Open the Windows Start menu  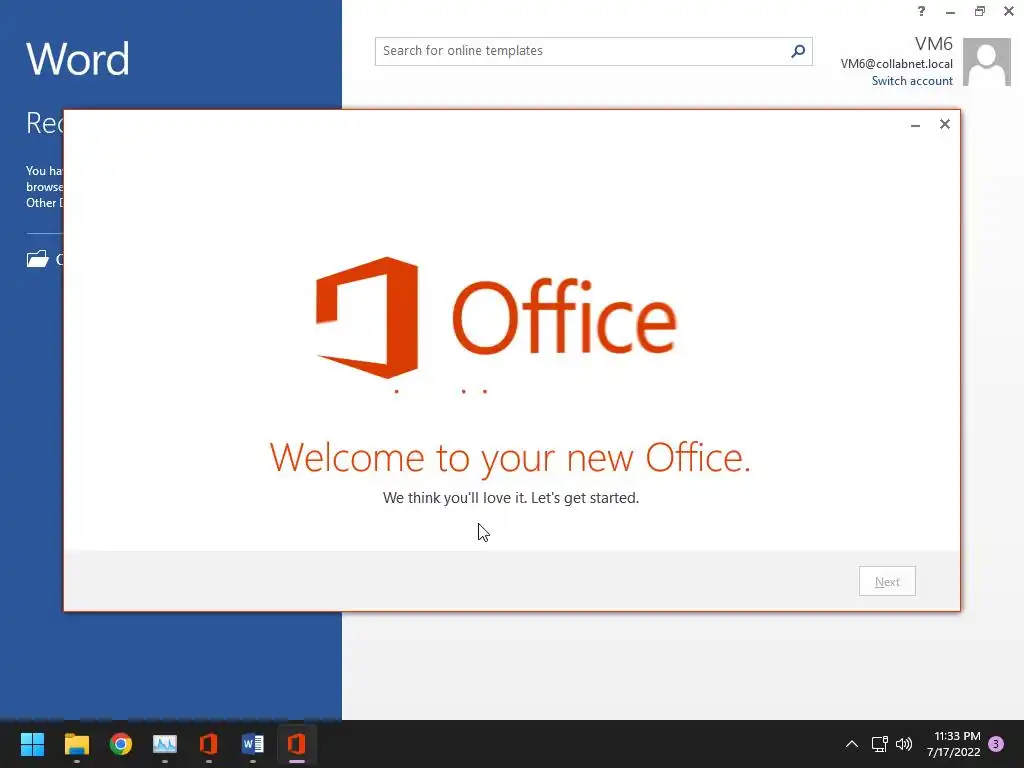point(32,744)
